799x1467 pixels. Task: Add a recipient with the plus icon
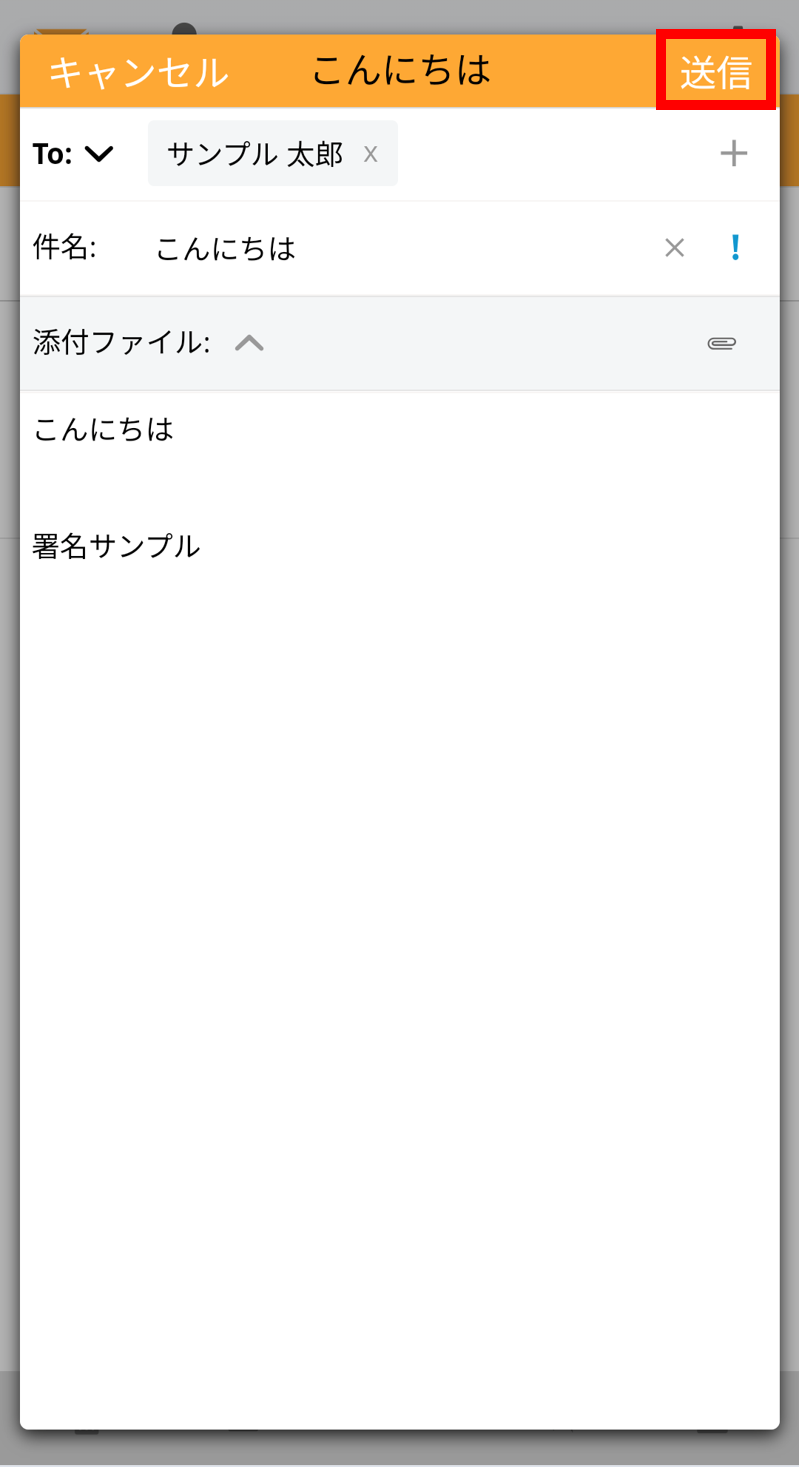(734, 154)
